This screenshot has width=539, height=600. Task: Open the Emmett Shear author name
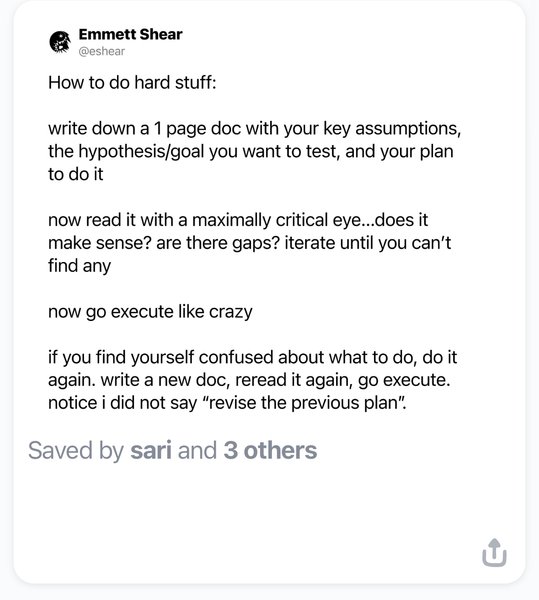click(130, 34)
